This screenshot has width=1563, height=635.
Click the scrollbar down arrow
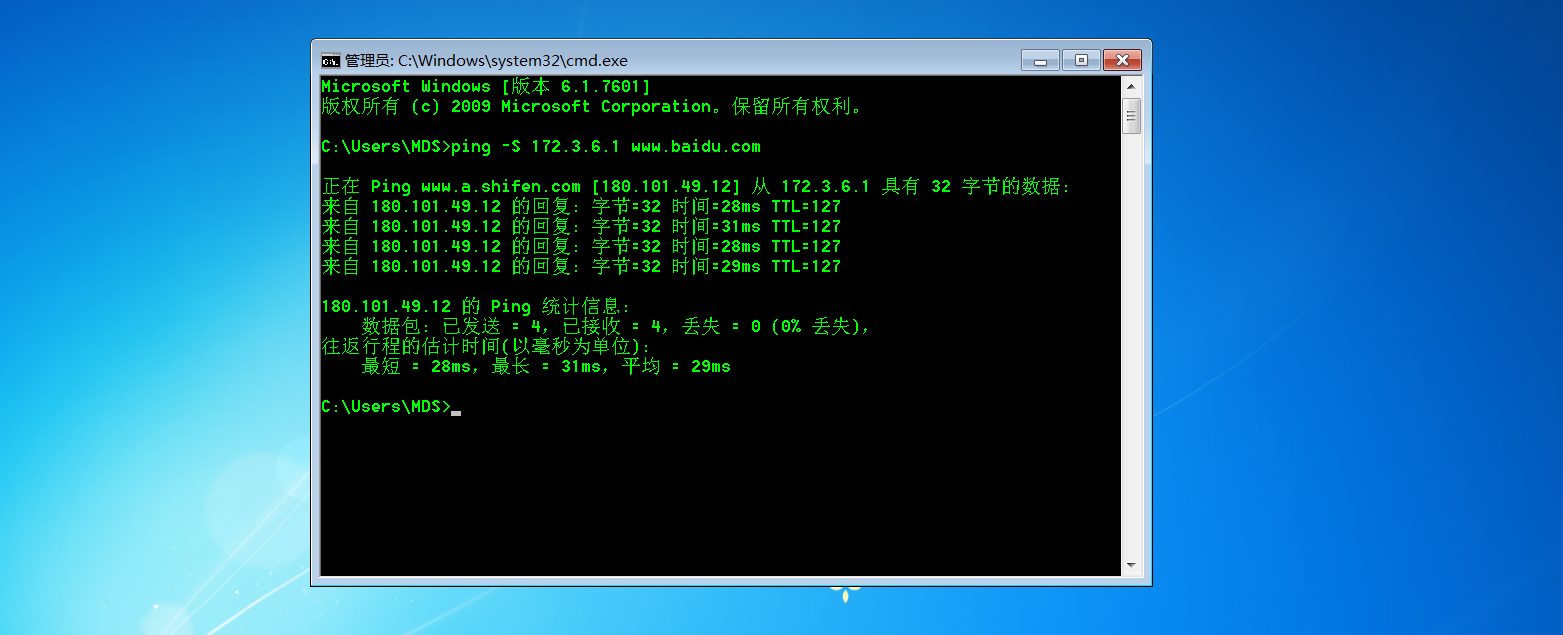point(1131,566)
